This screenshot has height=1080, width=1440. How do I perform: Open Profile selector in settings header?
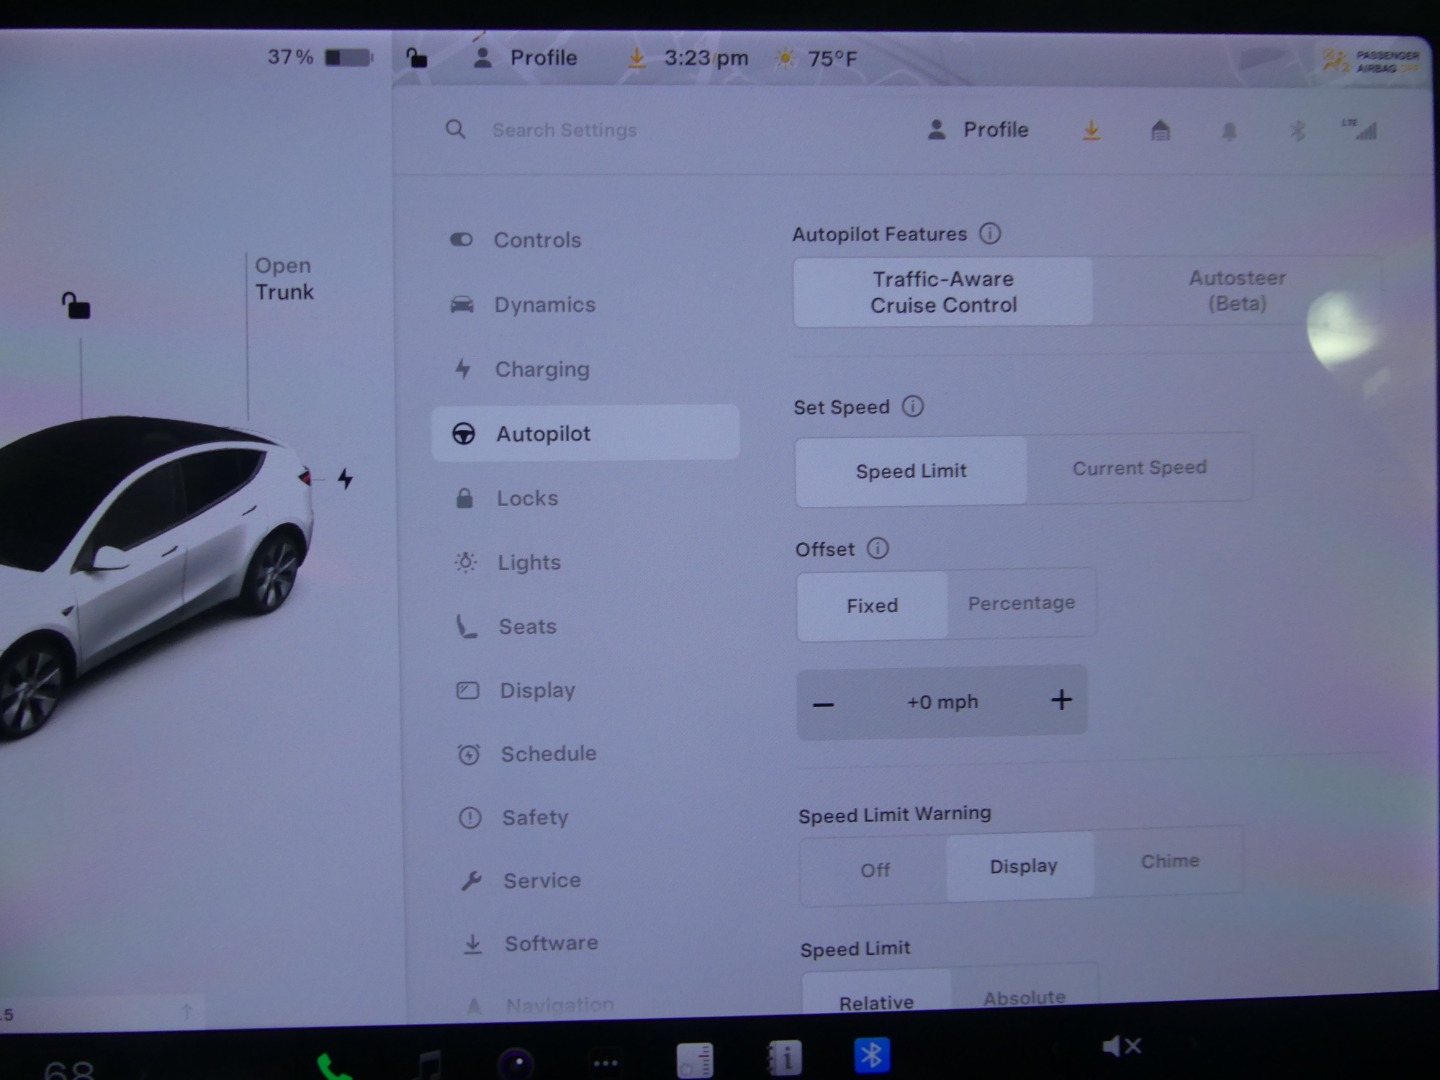979,130
